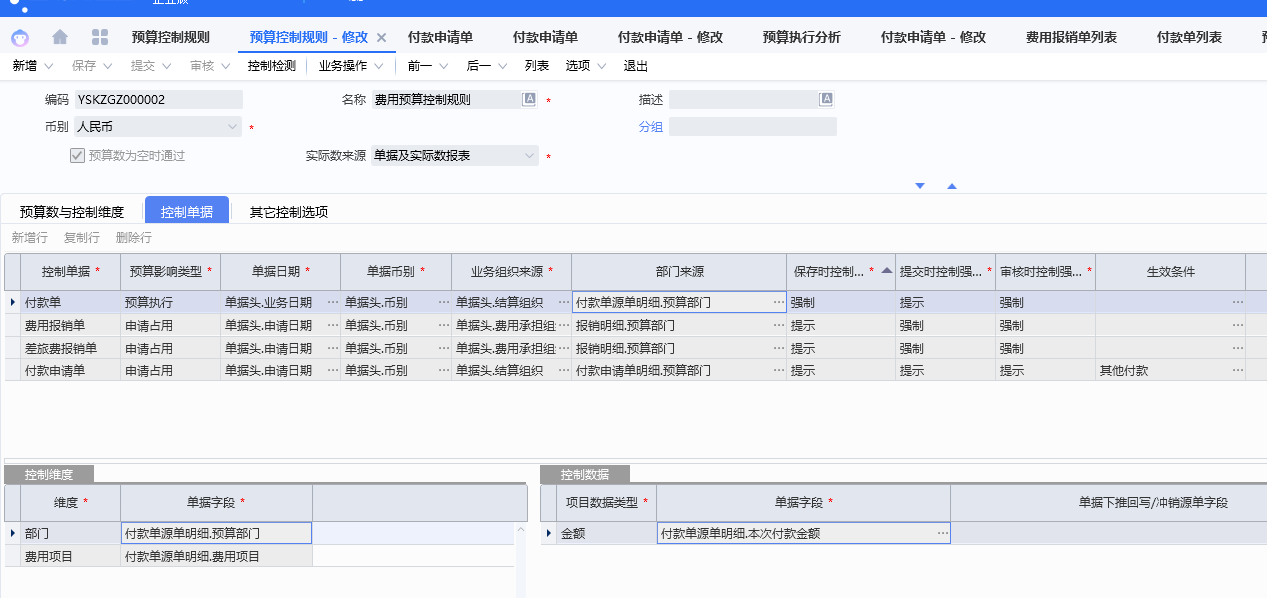
Task: Open 其它控制选项 tab
Action: [289, 212]
